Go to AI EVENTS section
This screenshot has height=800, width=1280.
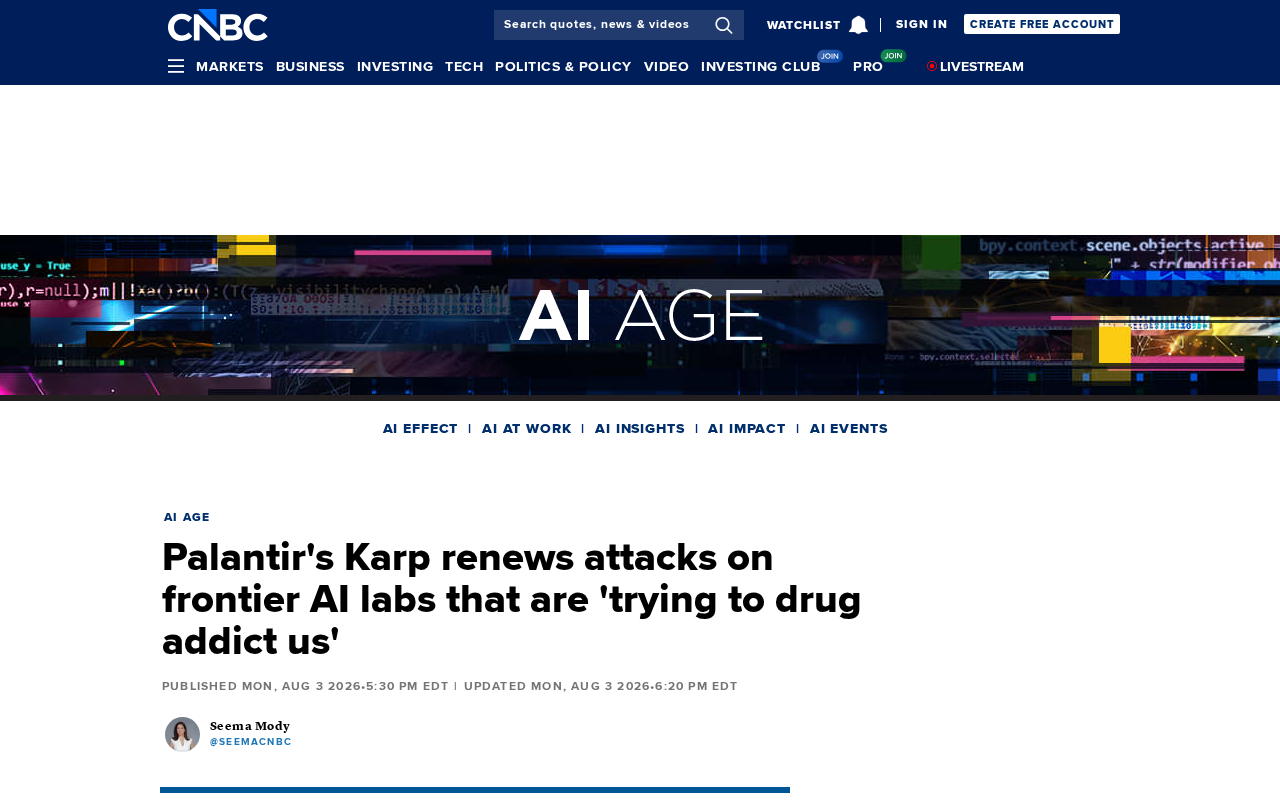849,428
